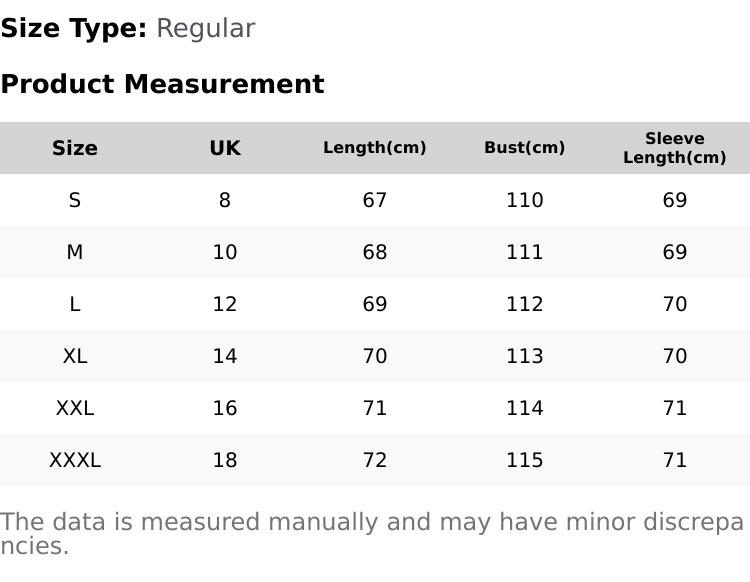Click the Size column header
The image size is (750, 582).
75,148
